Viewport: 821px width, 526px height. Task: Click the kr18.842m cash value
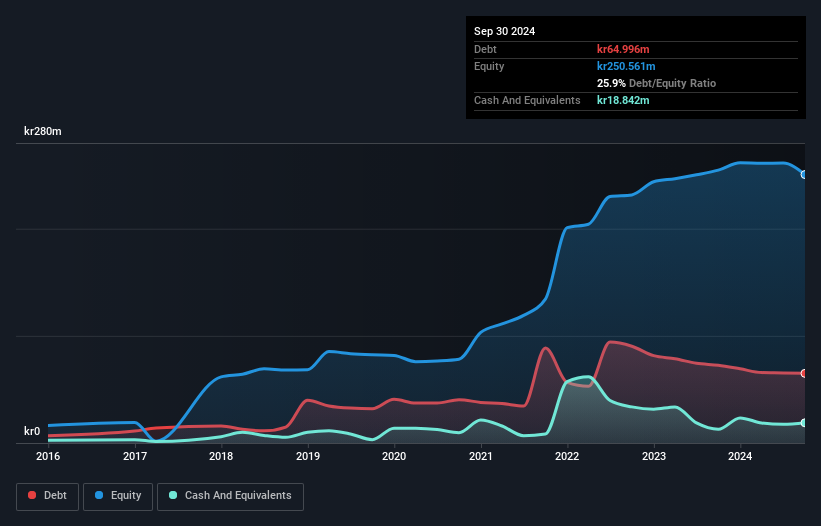click(x=623, y=100)
